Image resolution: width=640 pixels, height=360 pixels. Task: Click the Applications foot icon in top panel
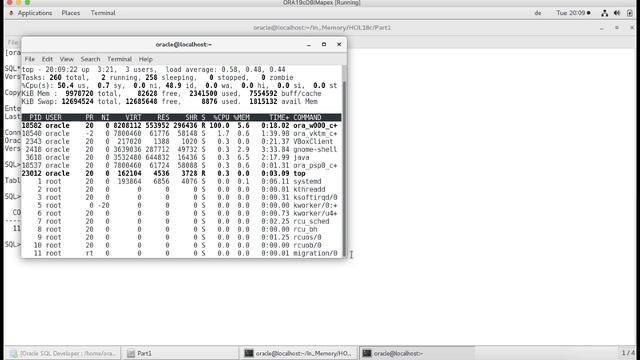pyautogui.click(x=11, y=13)
